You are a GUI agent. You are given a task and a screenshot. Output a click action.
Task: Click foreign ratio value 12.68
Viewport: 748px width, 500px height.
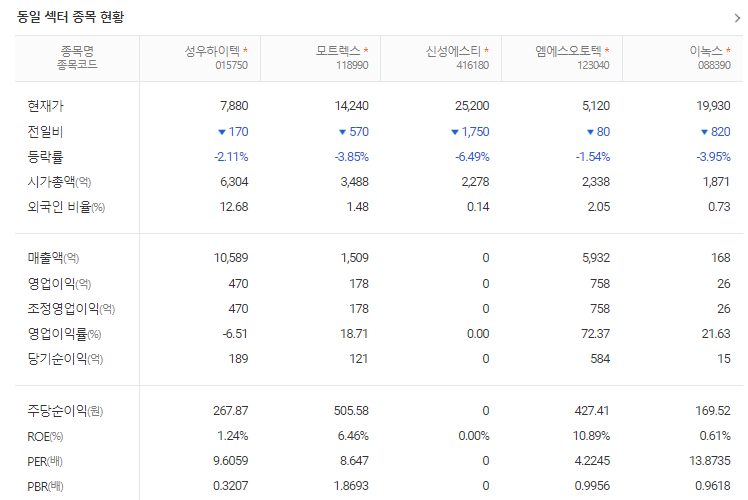pos(234,207)
